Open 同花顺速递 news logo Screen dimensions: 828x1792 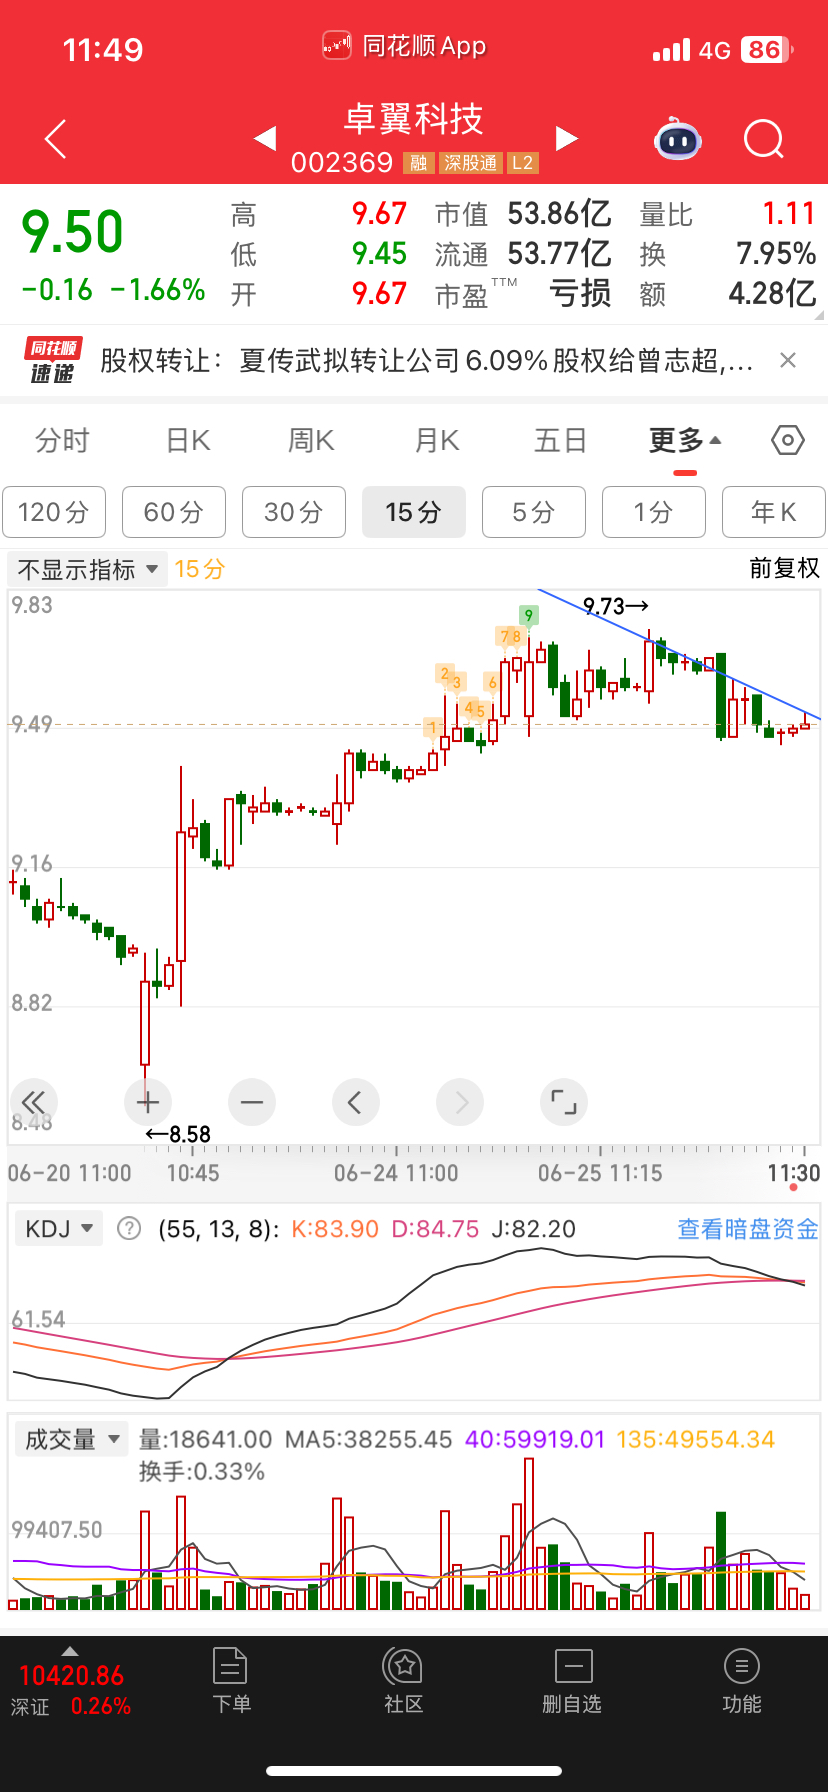[x=52, y=361]
